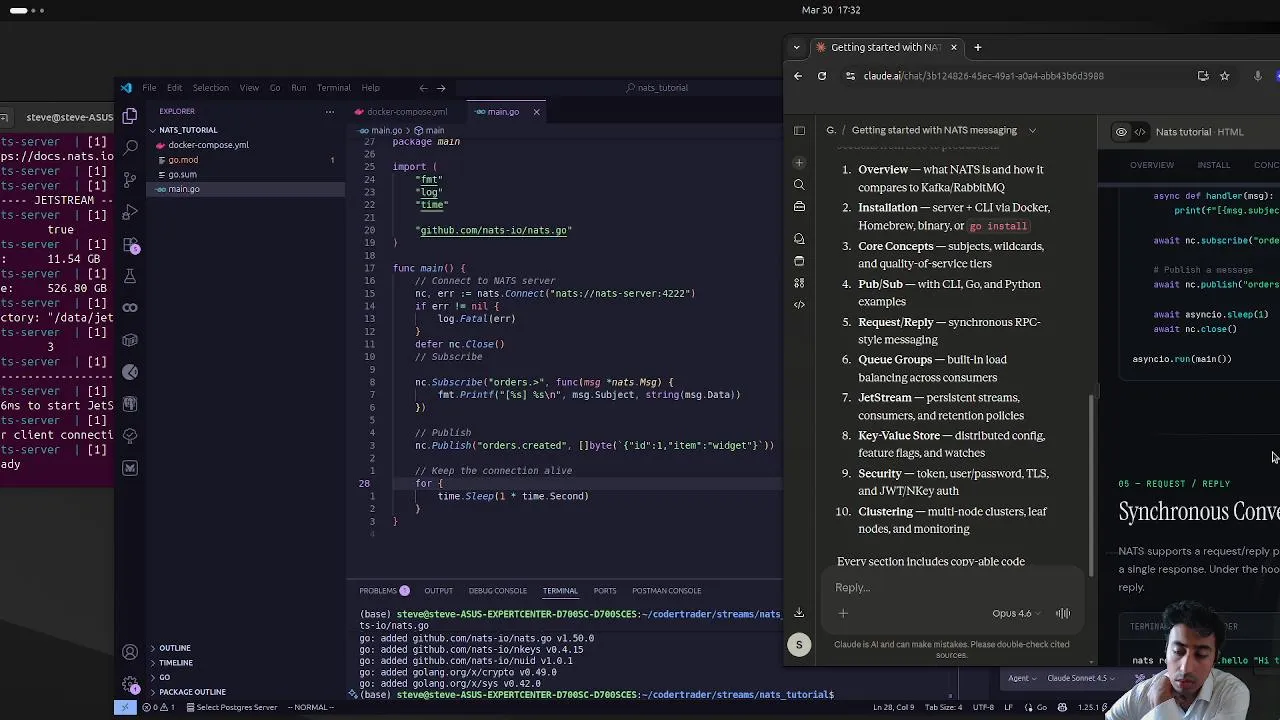Click Ln 28, Col 9 status bar item

896,708
